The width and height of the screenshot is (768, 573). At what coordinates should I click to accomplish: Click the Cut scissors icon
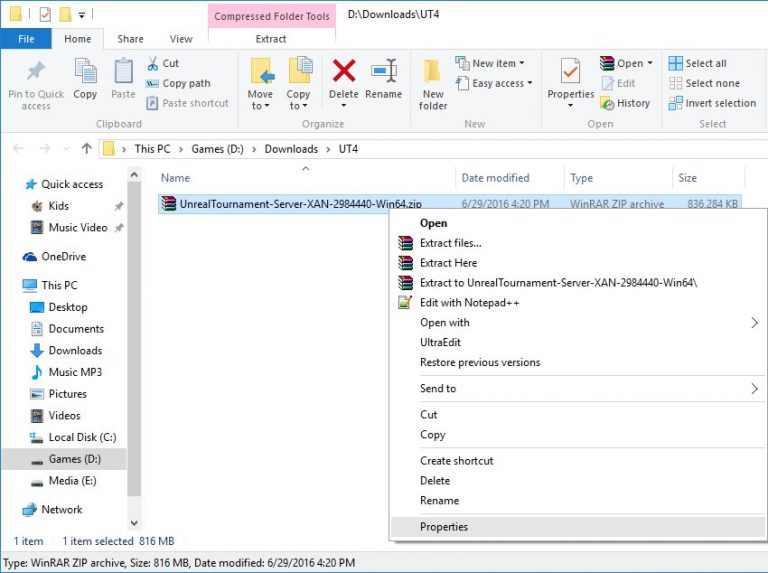[x=153, y=63]
